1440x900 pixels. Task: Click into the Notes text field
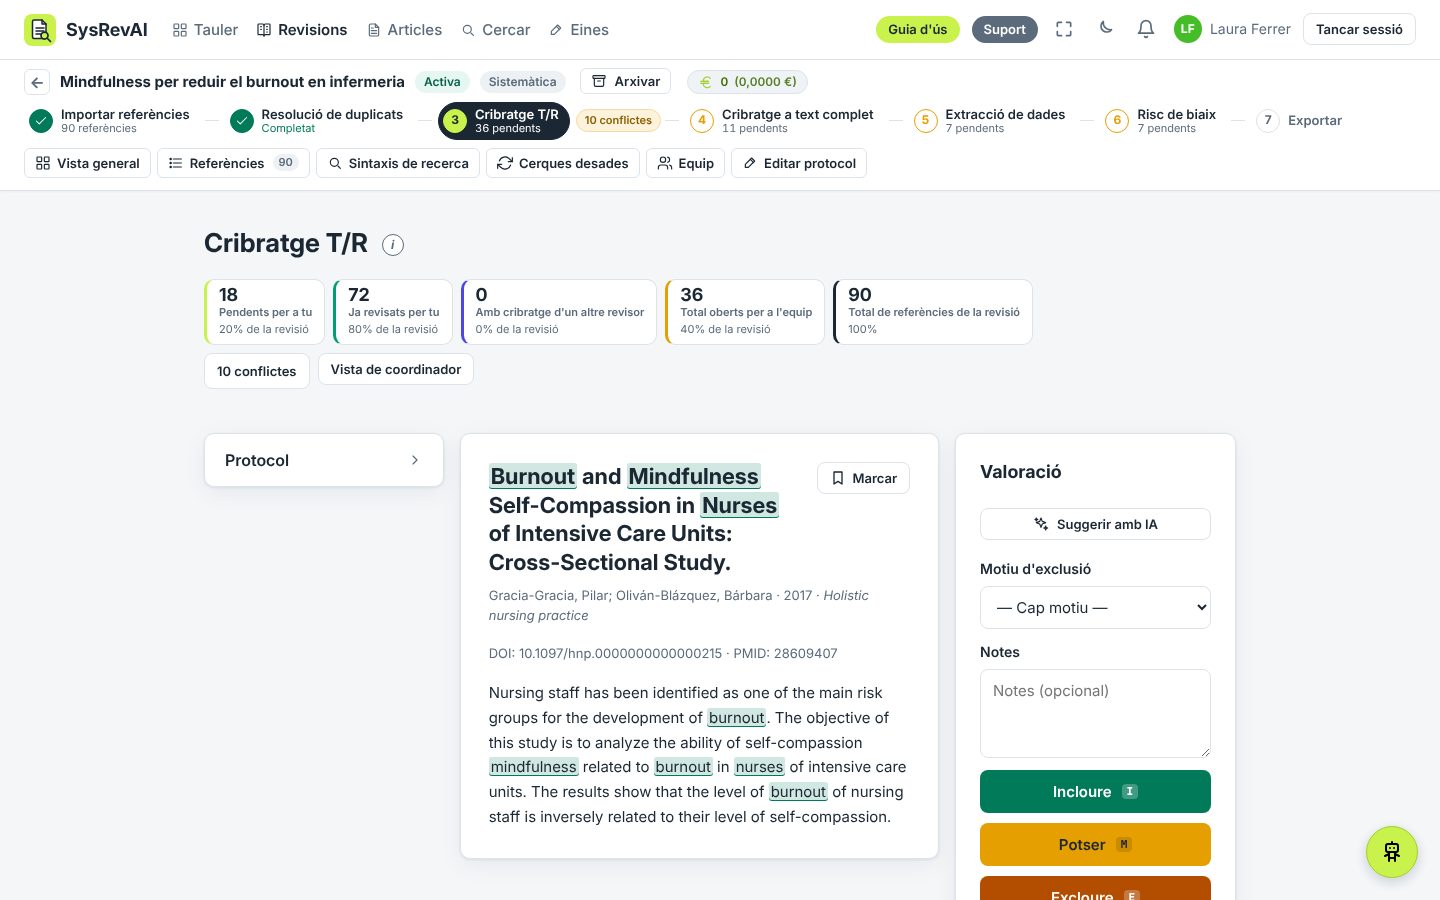tap(1095, 713)
